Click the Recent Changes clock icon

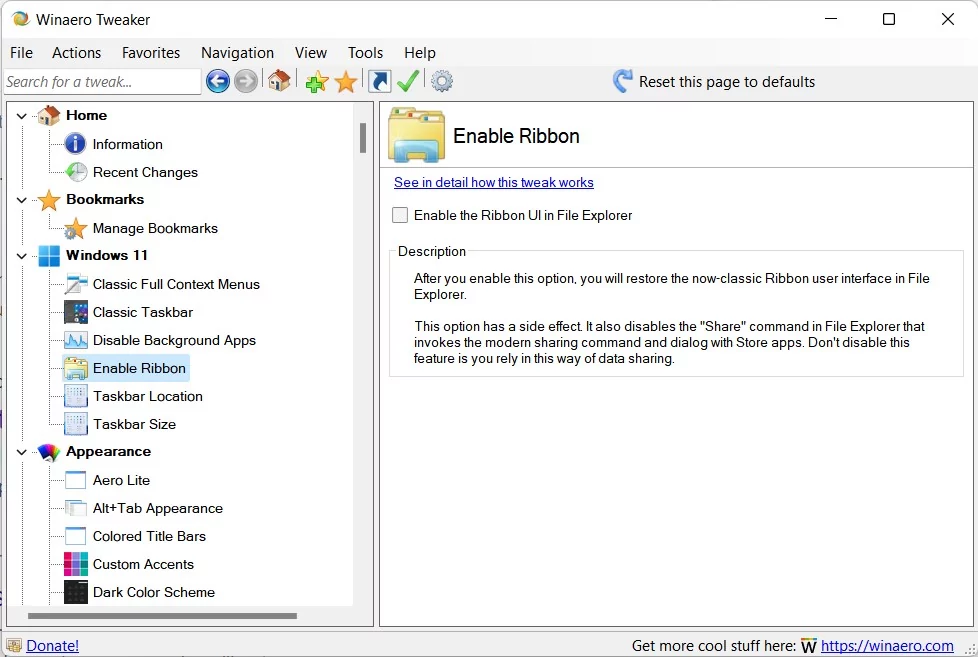tap(76, 172)
